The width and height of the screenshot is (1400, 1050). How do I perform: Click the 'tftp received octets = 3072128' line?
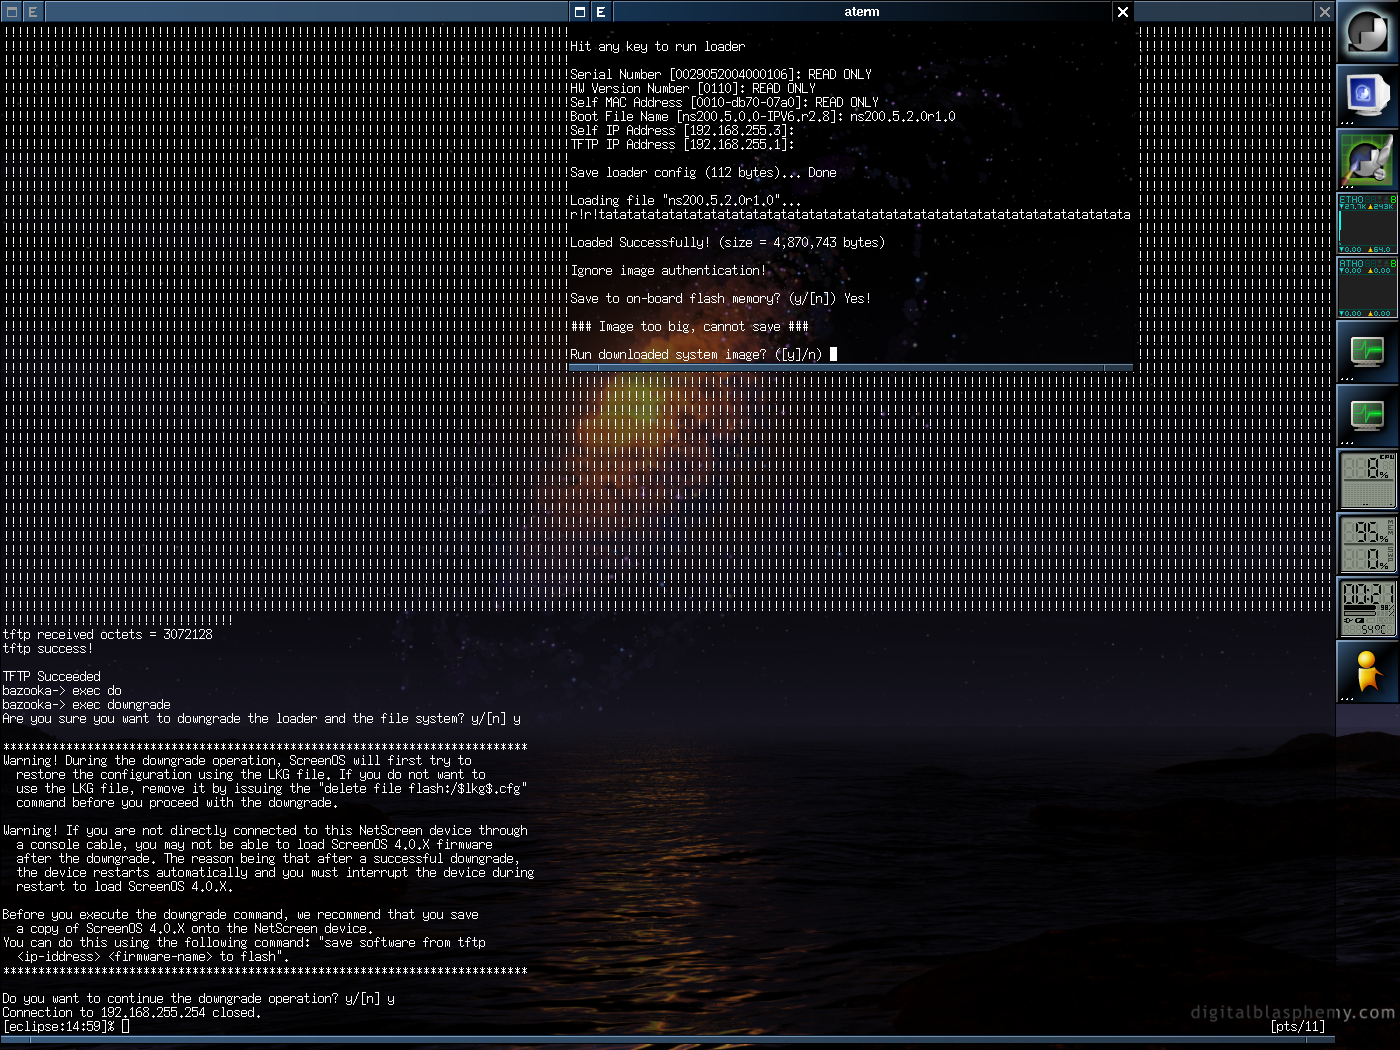pyautogui.click(x=107, y=635)
